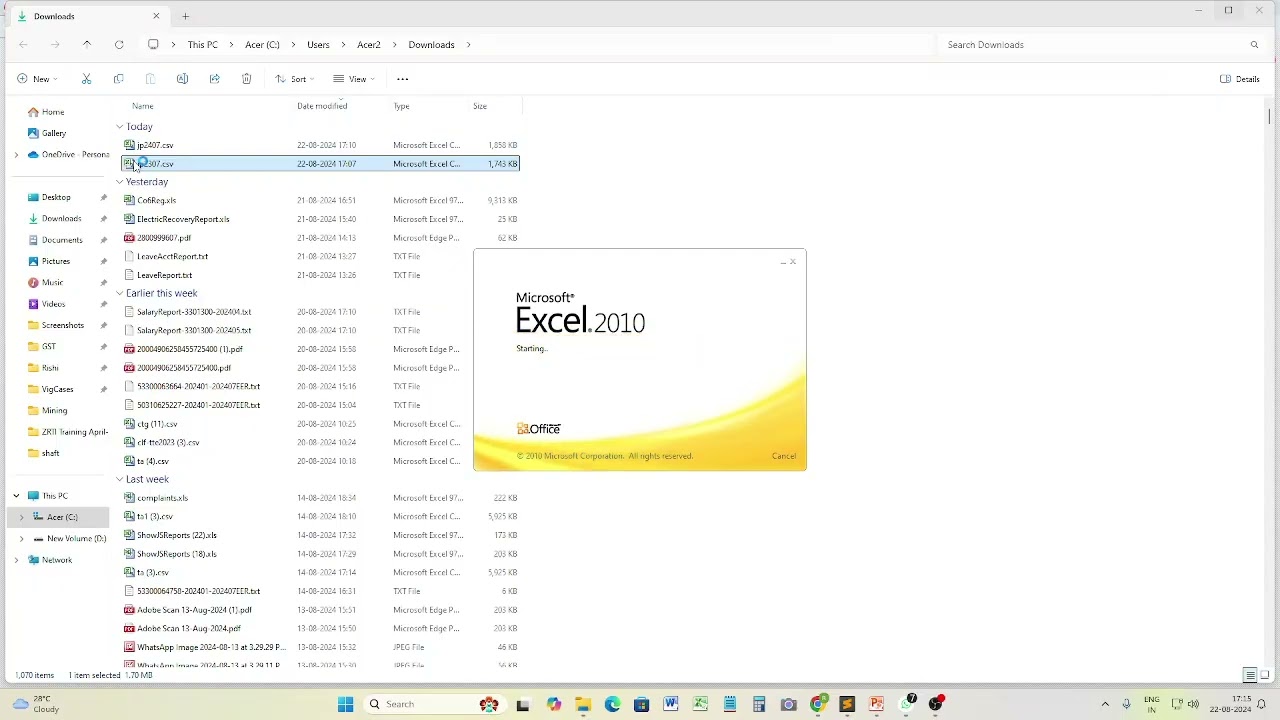Switch to large icons view in status bar
The height and width of the screenshot is (720, 1280).
pos(1265,676)
